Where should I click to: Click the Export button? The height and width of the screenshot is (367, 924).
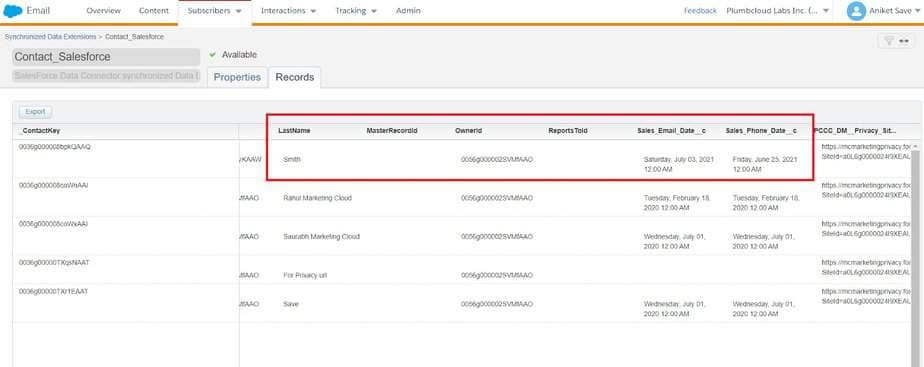coord(35,111)
